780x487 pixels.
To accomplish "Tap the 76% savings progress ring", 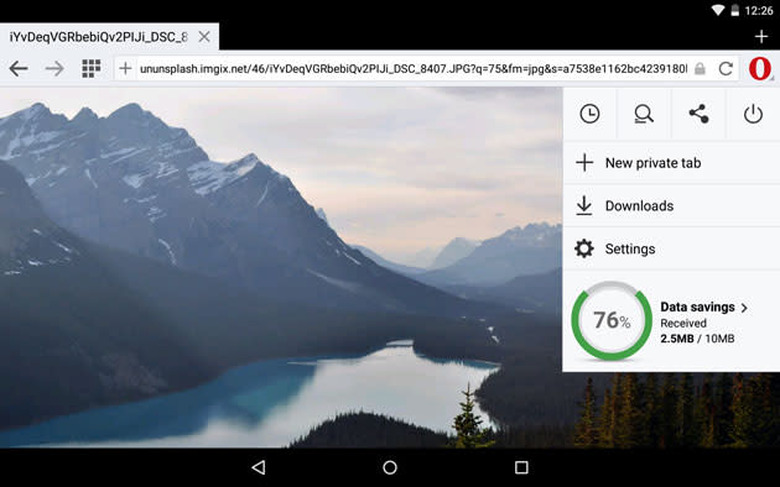I will pyautogui.click(x=611, y=321).
